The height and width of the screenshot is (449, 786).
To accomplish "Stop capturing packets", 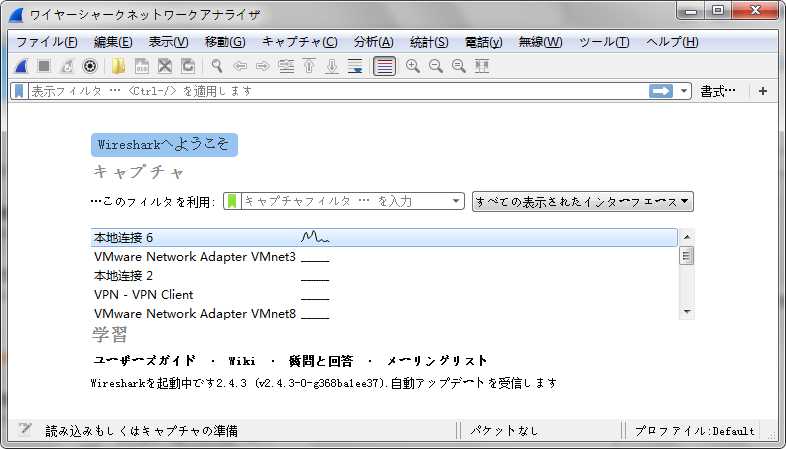I will (44, 66).
